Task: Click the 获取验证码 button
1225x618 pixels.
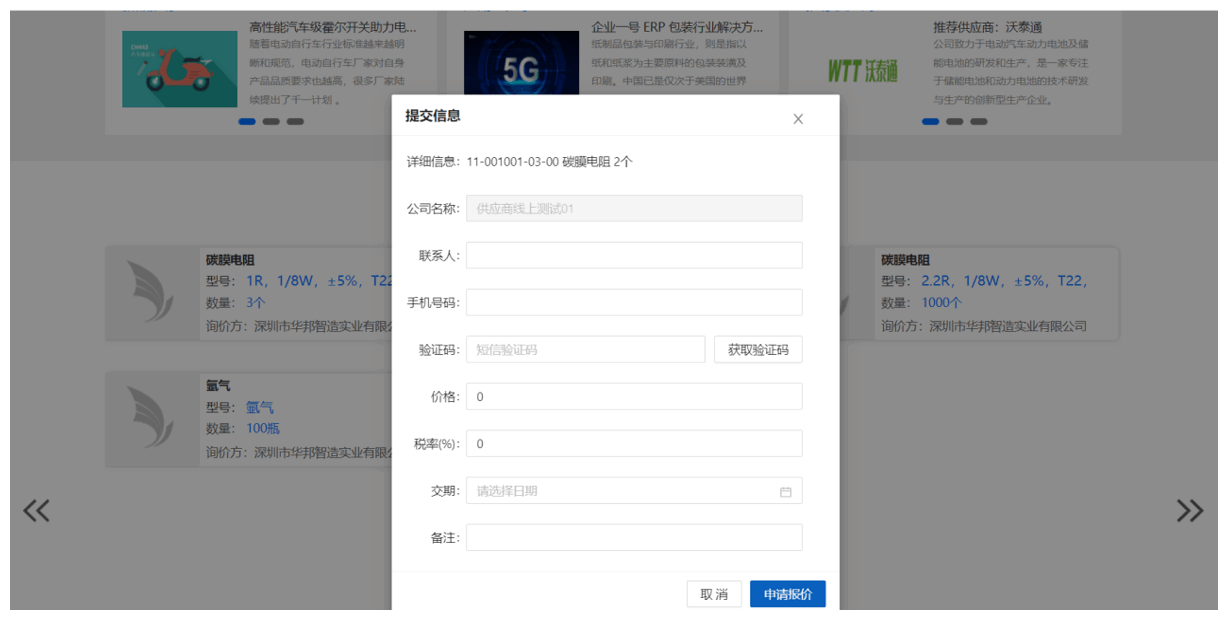Action: click(758, 350)
